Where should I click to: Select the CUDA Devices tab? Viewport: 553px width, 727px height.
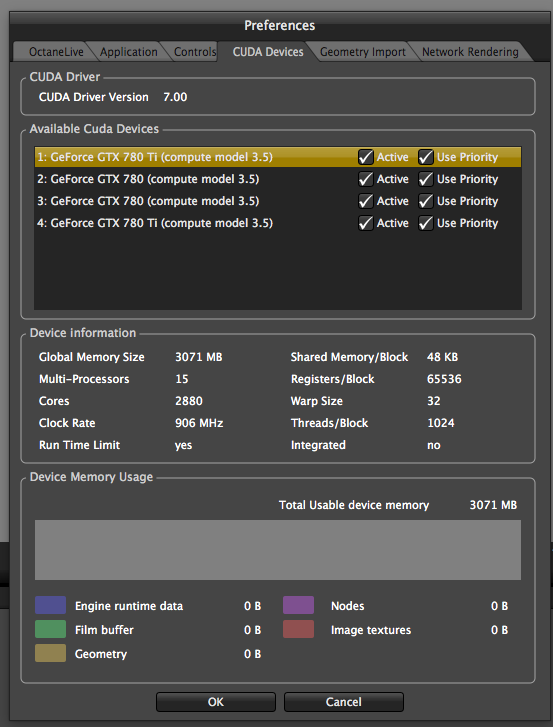tap(268, 51)
